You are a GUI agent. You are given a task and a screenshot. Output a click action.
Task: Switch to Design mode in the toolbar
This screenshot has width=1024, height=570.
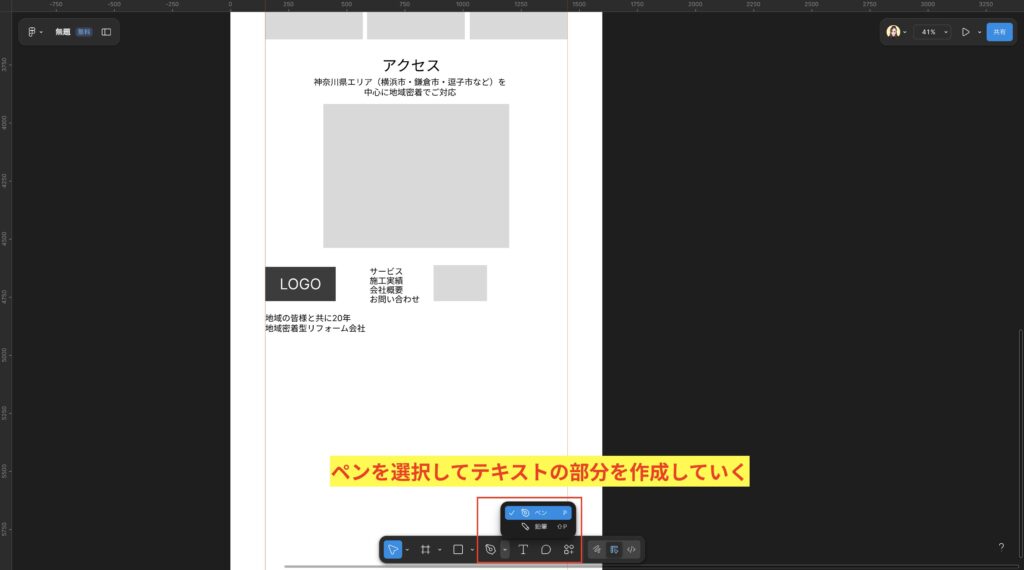point(614,549)
